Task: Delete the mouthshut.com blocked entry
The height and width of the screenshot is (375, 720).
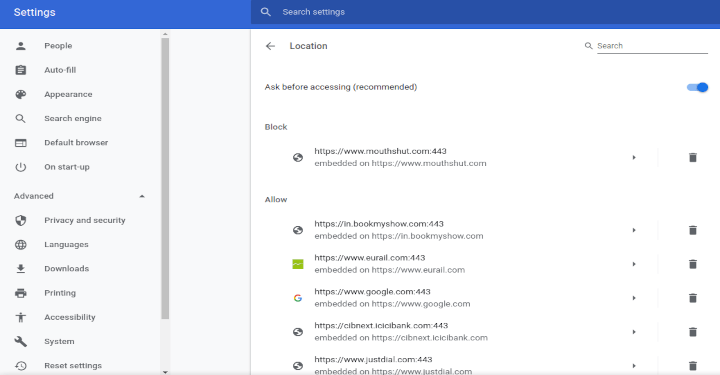Action: (693, 157)
